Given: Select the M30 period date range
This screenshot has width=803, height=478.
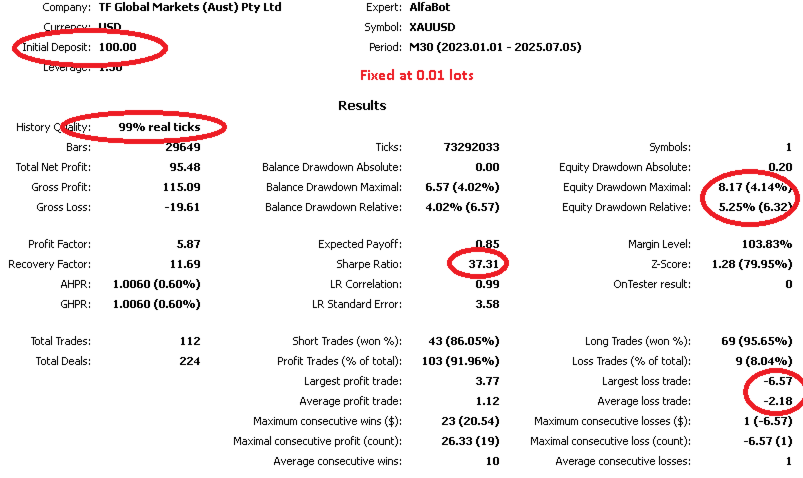Looking at the screenshot, I should tap(494, 47).
